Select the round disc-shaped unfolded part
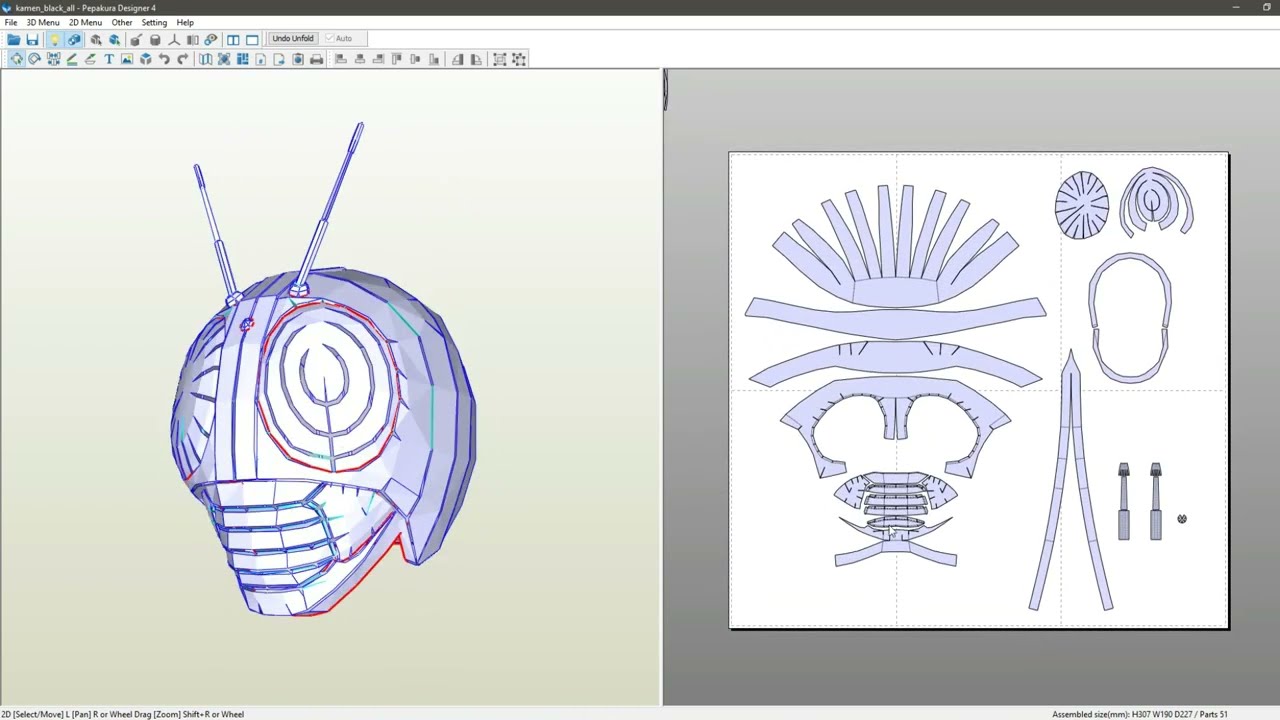 (x=1082, y=205)
